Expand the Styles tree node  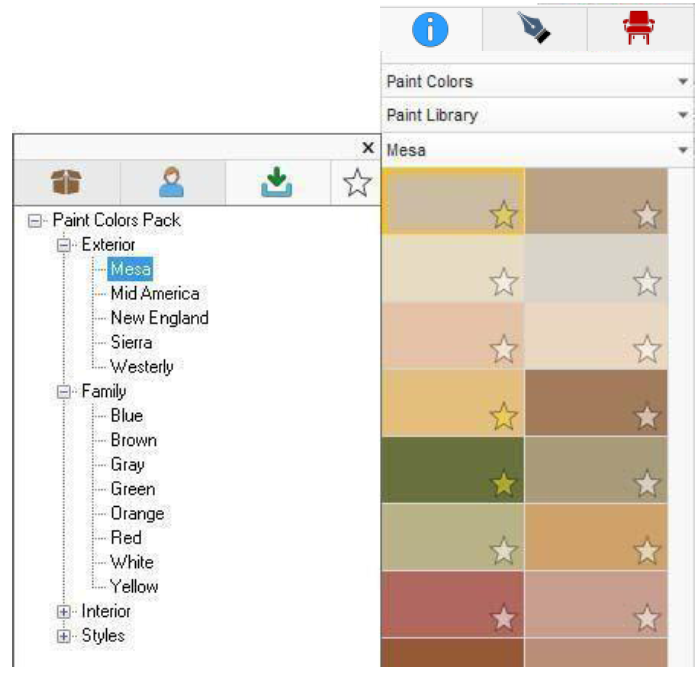[x=63, y=636]
